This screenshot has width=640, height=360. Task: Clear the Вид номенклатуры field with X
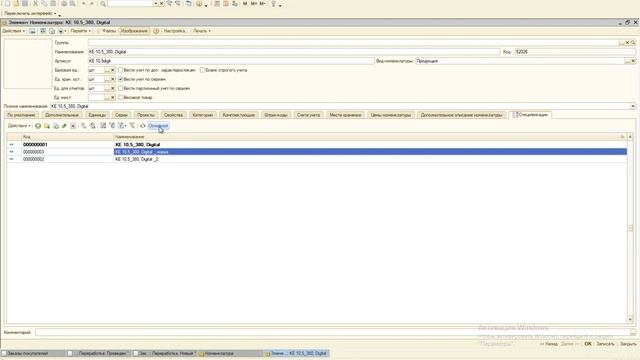[x=633, y=61]
